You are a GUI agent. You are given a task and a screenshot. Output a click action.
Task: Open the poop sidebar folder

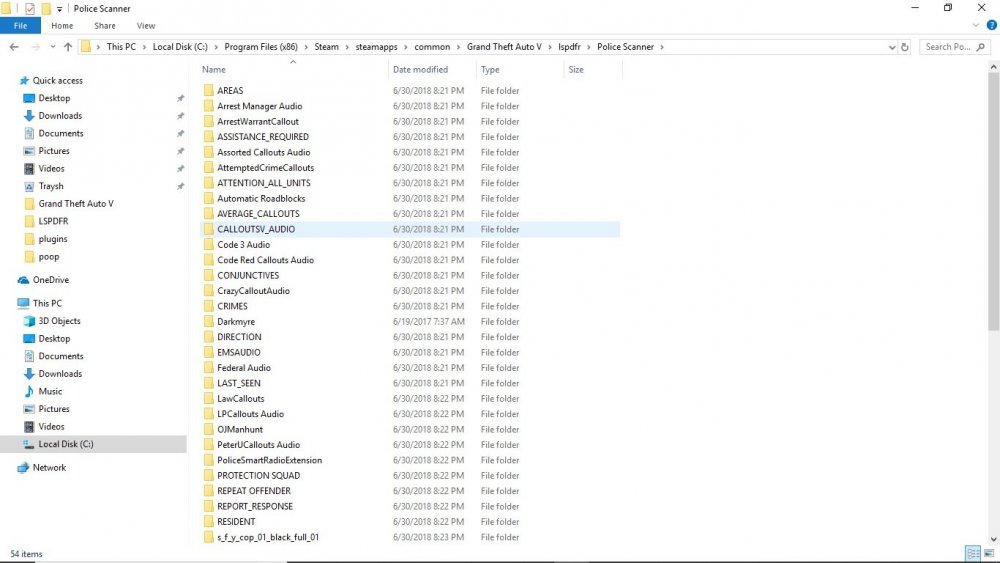coord(48,256)
